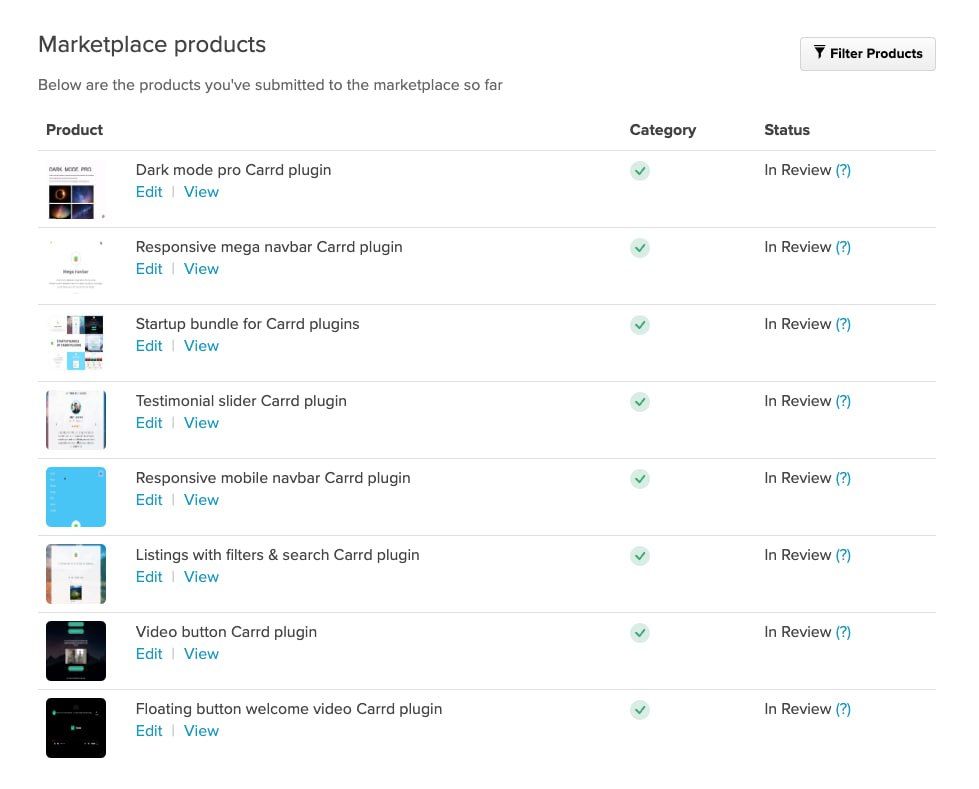Click the category checkmark for Listings with filters
This screenshot has height=789, width=979.
(x=640, y=556)
